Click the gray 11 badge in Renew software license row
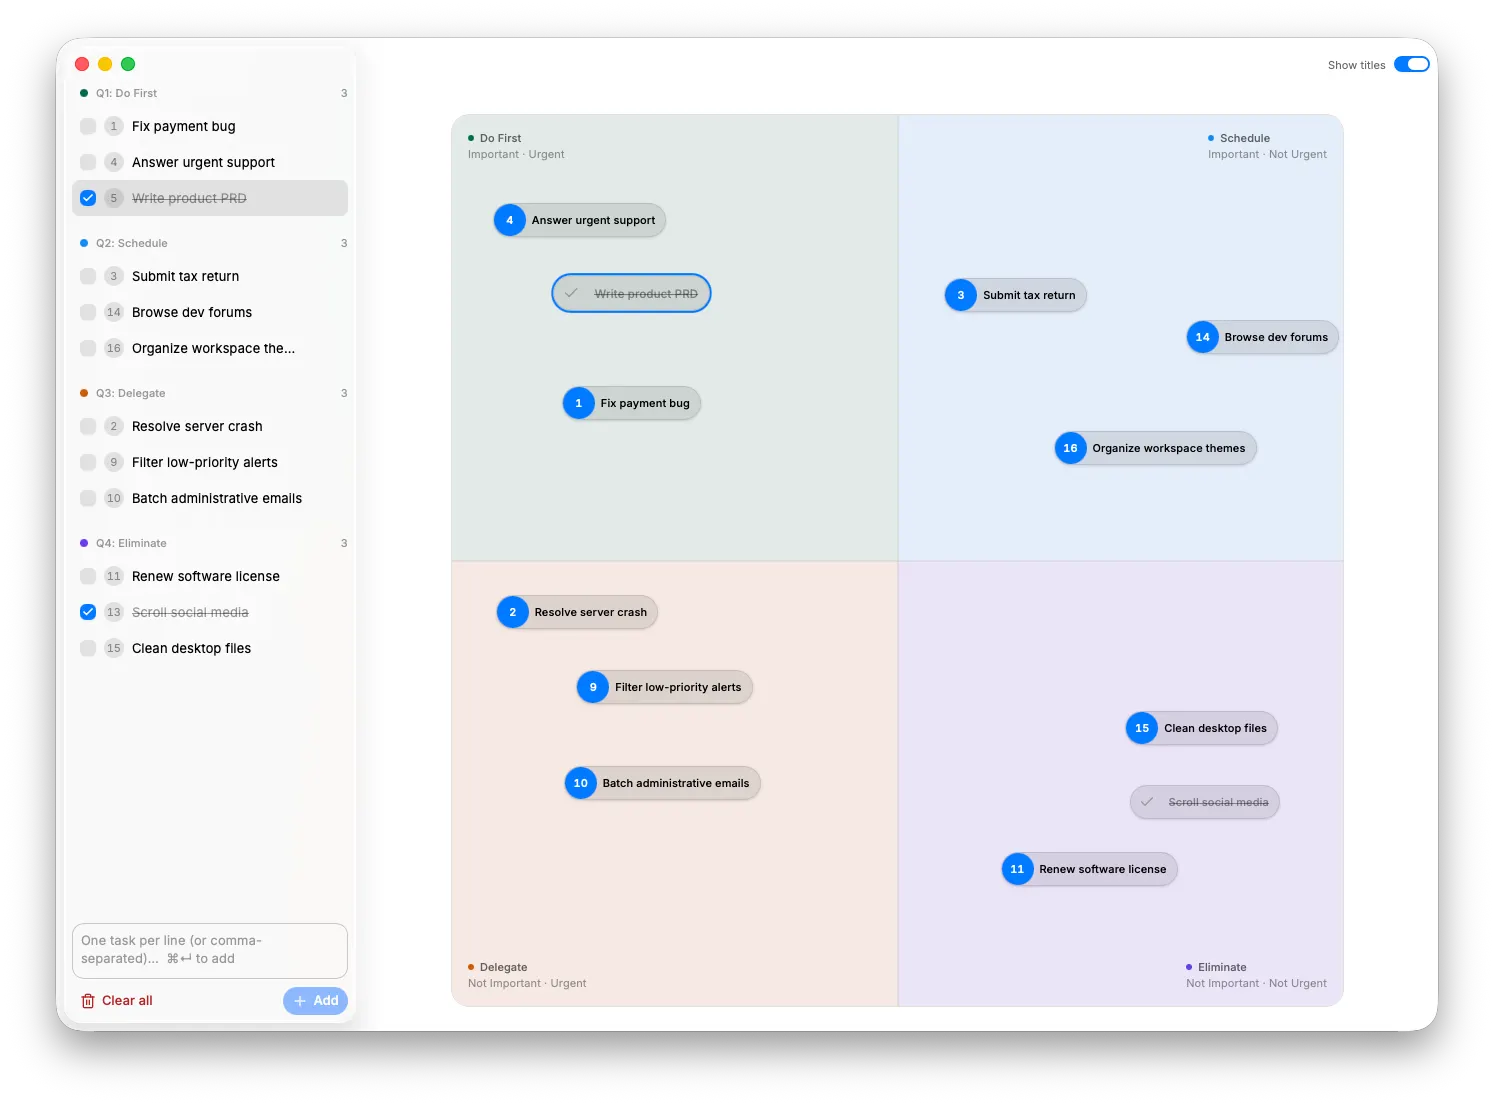 pyautogui.click(x=114, y=576)
